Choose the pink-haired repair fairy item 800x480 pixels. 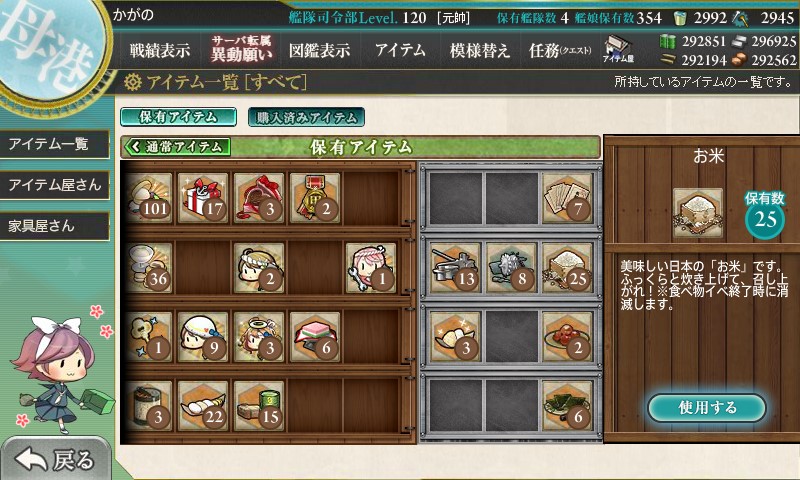coord(371,268)
